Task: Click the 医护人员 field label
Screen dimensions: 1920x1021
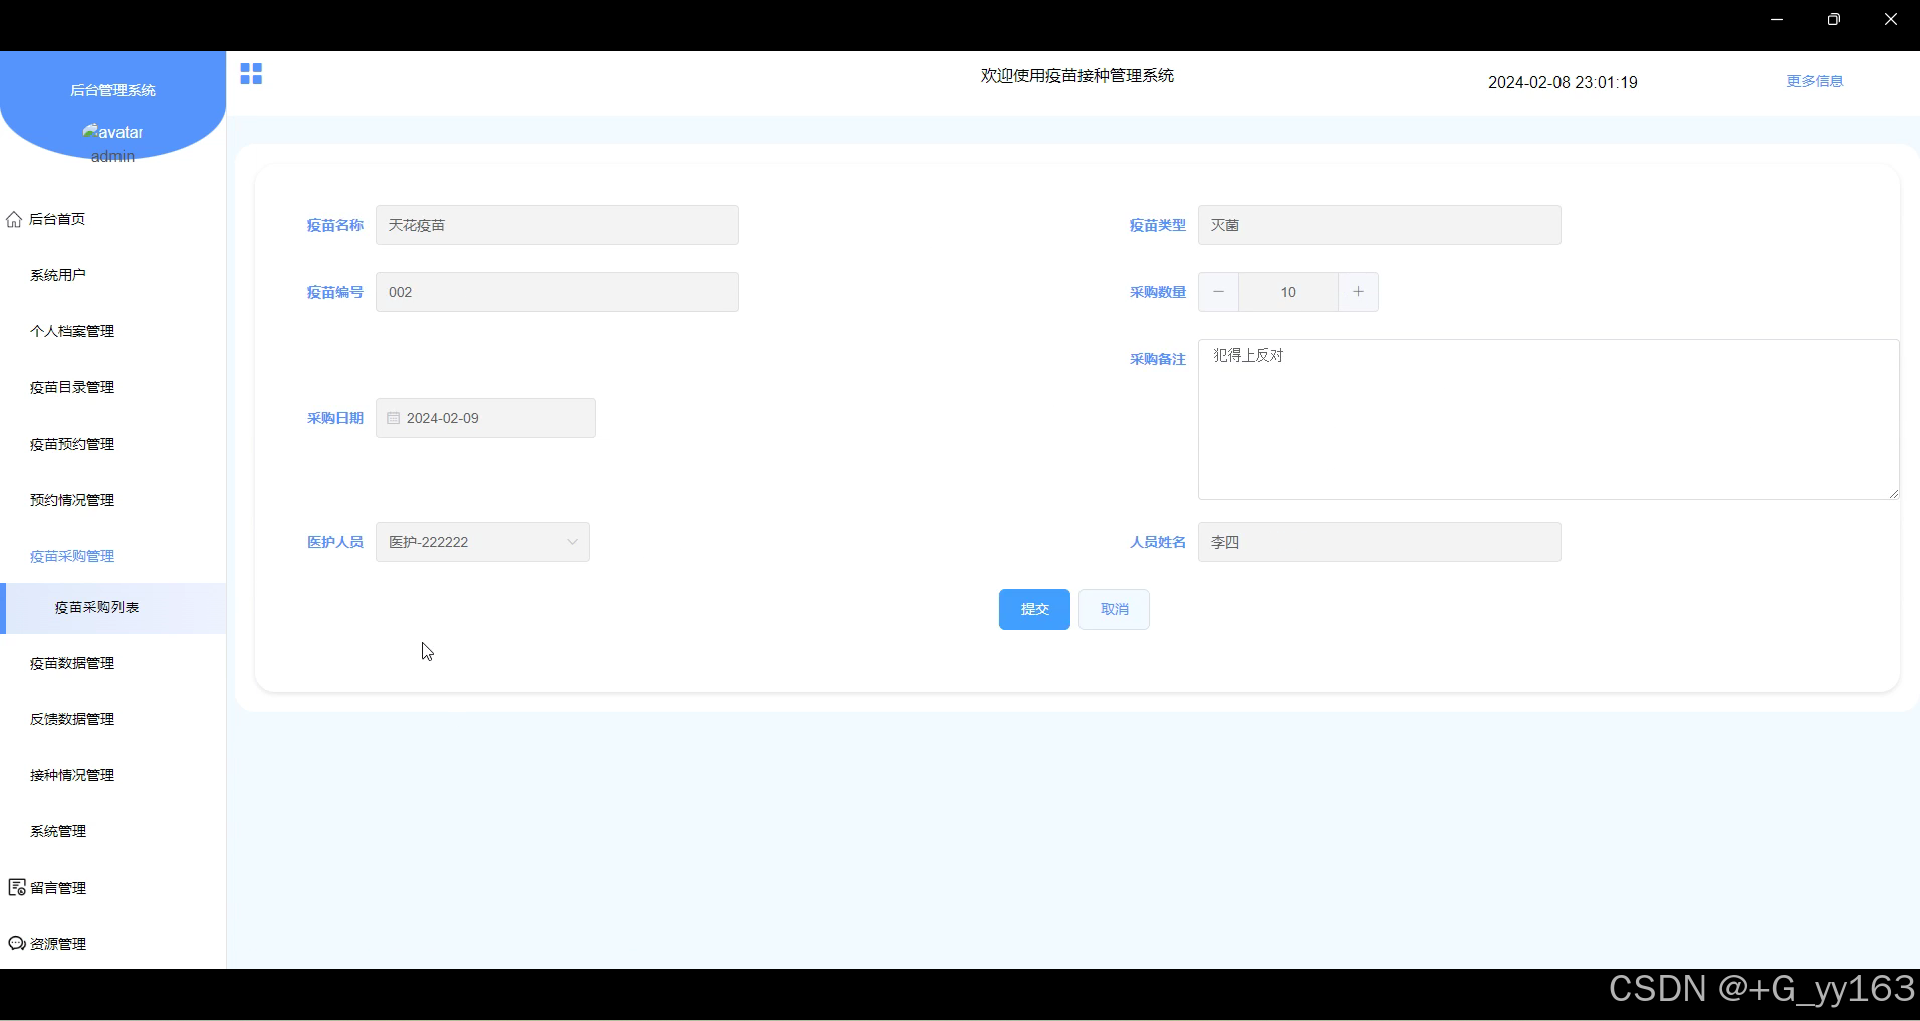Action: click(x=335, y=542)
